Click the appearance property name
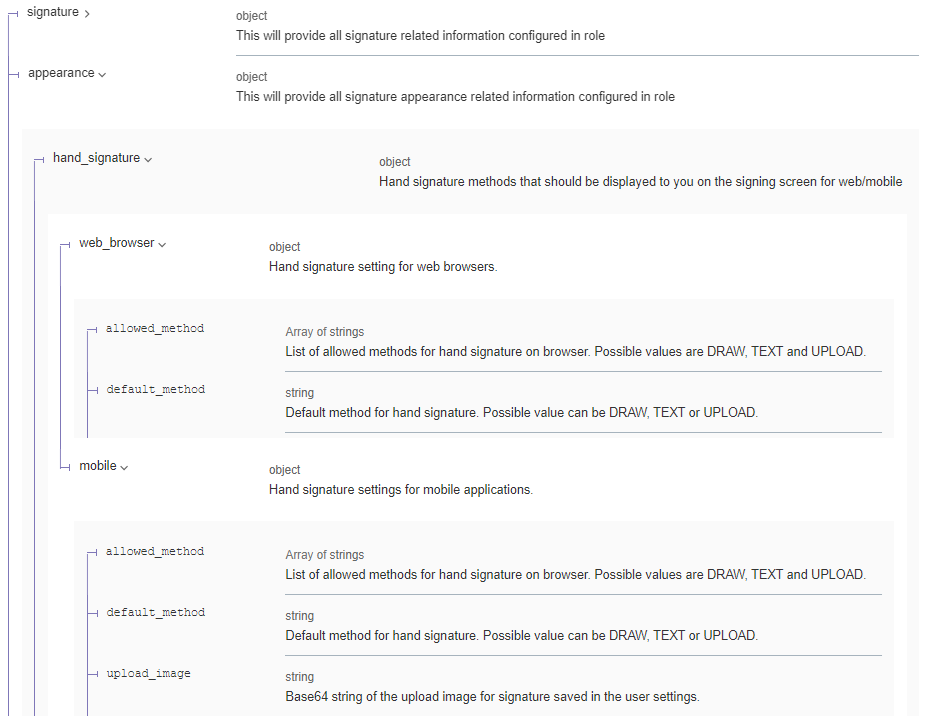Image resolution: width=928 pixels, height=725 pixels. (x=61, y=73)
